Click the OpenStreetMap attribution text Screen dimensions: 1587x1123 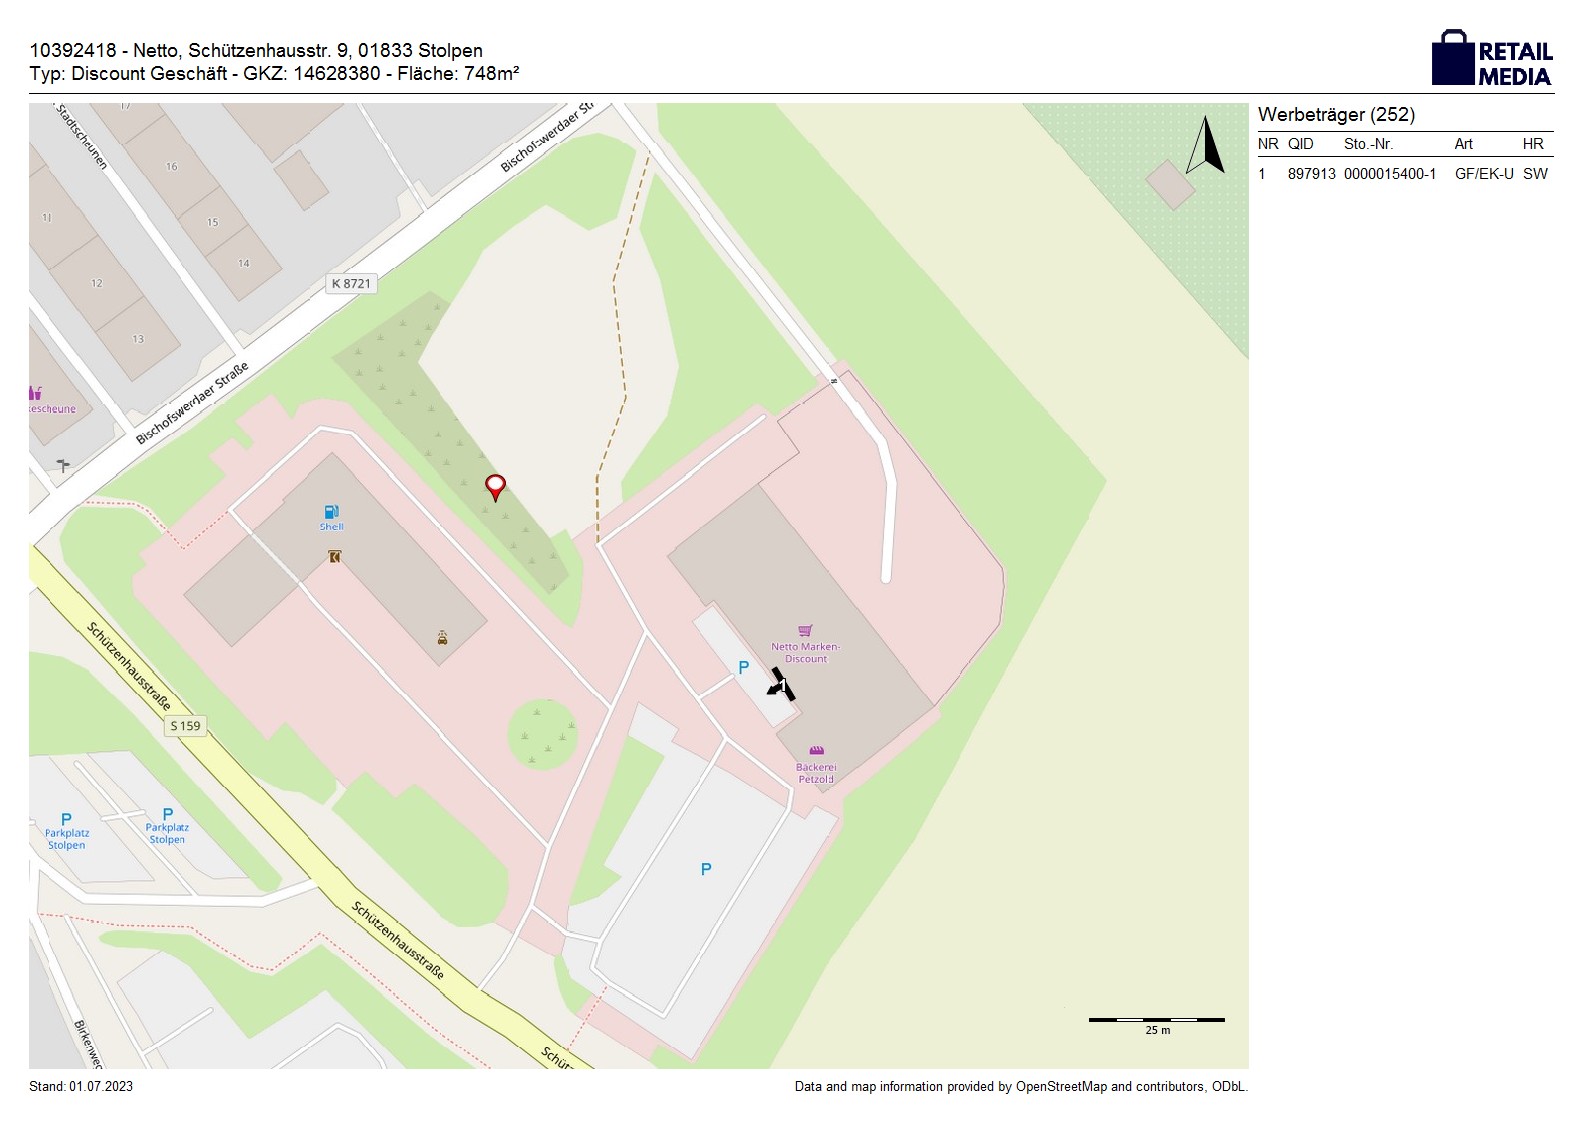point(1020,1087)
